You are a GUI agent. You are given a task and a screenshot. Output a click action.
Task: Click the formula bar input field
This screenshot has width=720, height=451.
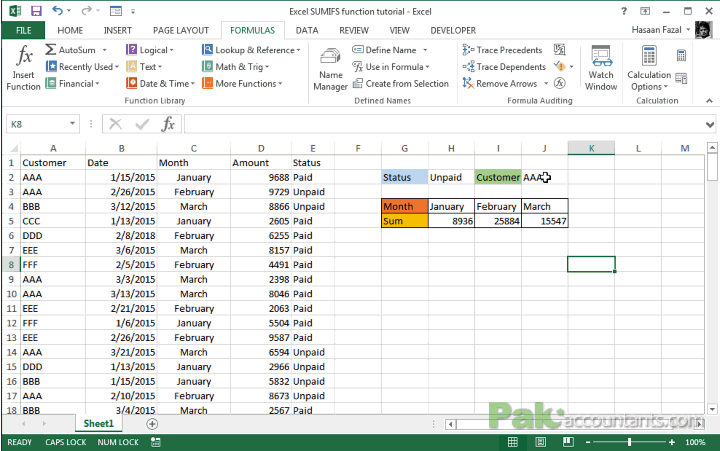coord(443,124)
